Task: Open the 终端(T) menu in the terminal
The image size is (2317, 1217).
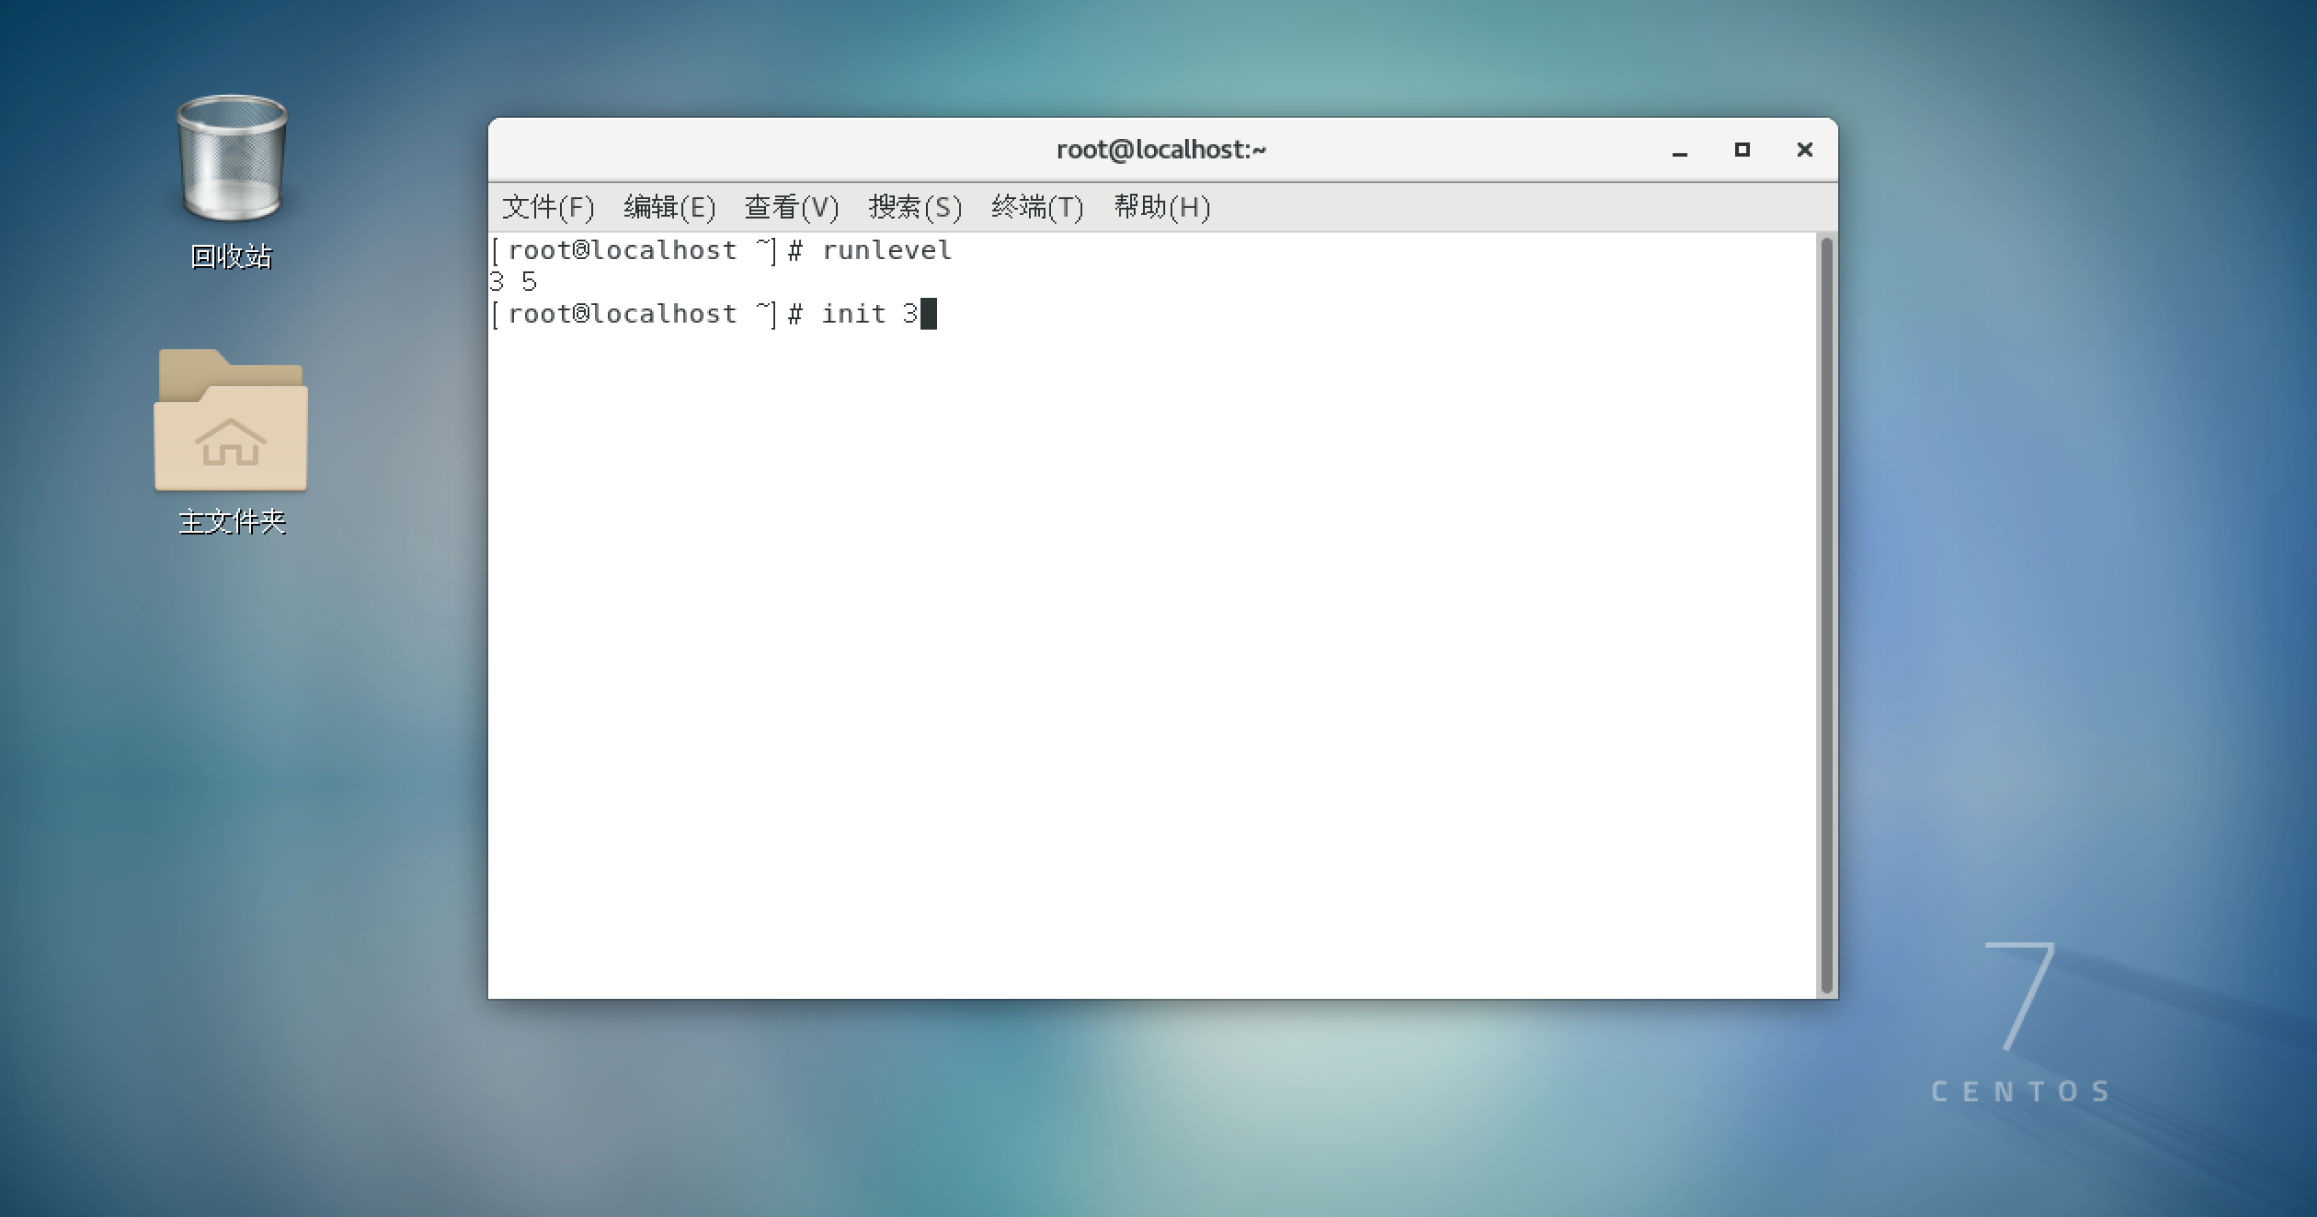Action: coord(1037,207)
